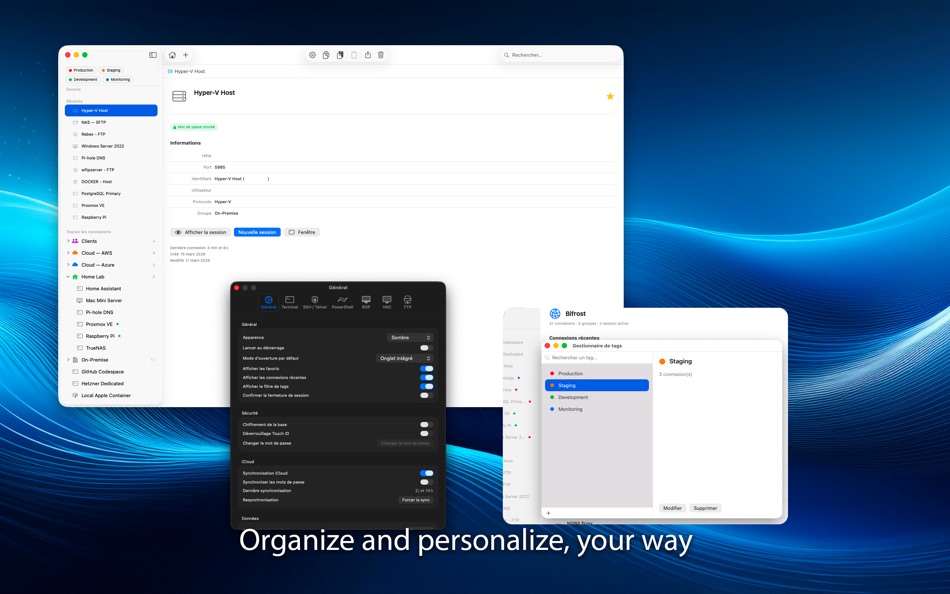950x594 pixels.
Task: Switch to Terminal preferences tab
Action: tap(290, 302)
